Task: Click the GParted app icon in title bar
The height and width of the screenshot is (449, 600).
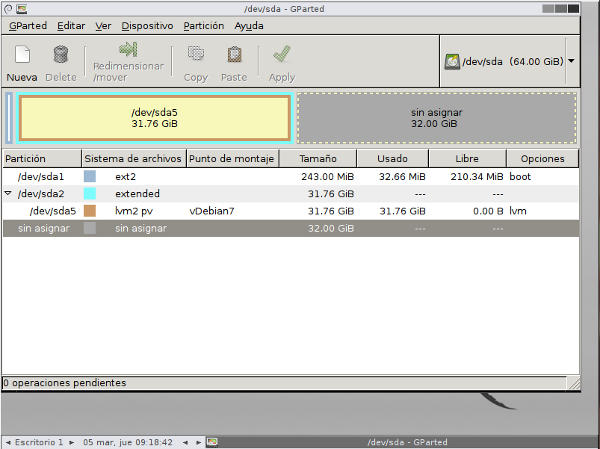Action: click(x=22, y=8)
